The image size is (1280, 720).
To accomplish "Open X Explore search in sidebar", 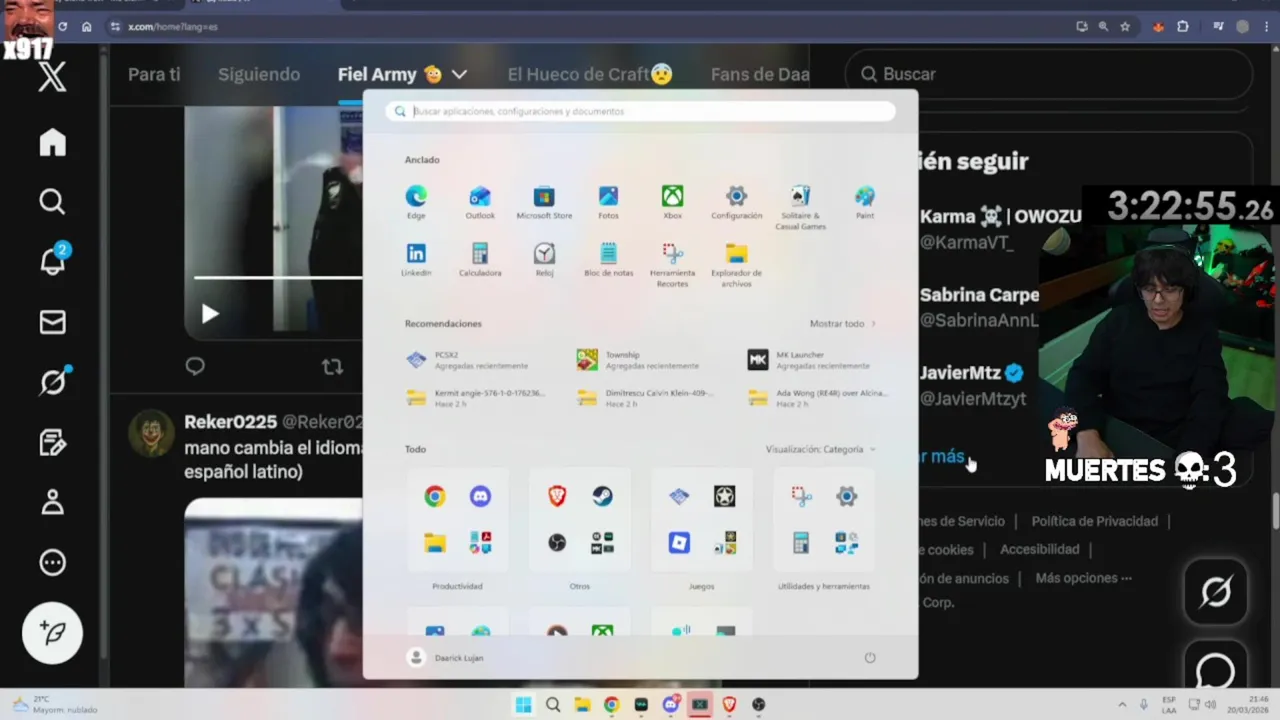I will tap(52, 202).
